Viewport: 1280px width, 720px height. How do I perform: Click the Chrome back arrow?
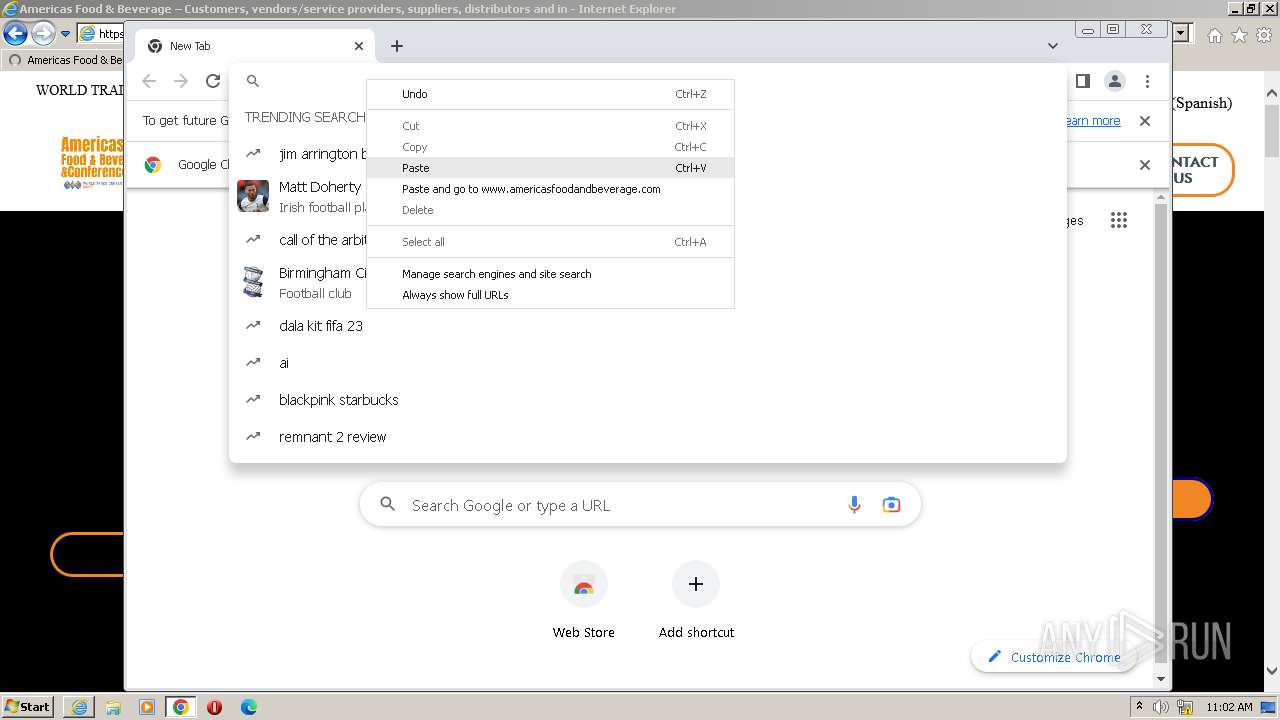pos(149,81)
